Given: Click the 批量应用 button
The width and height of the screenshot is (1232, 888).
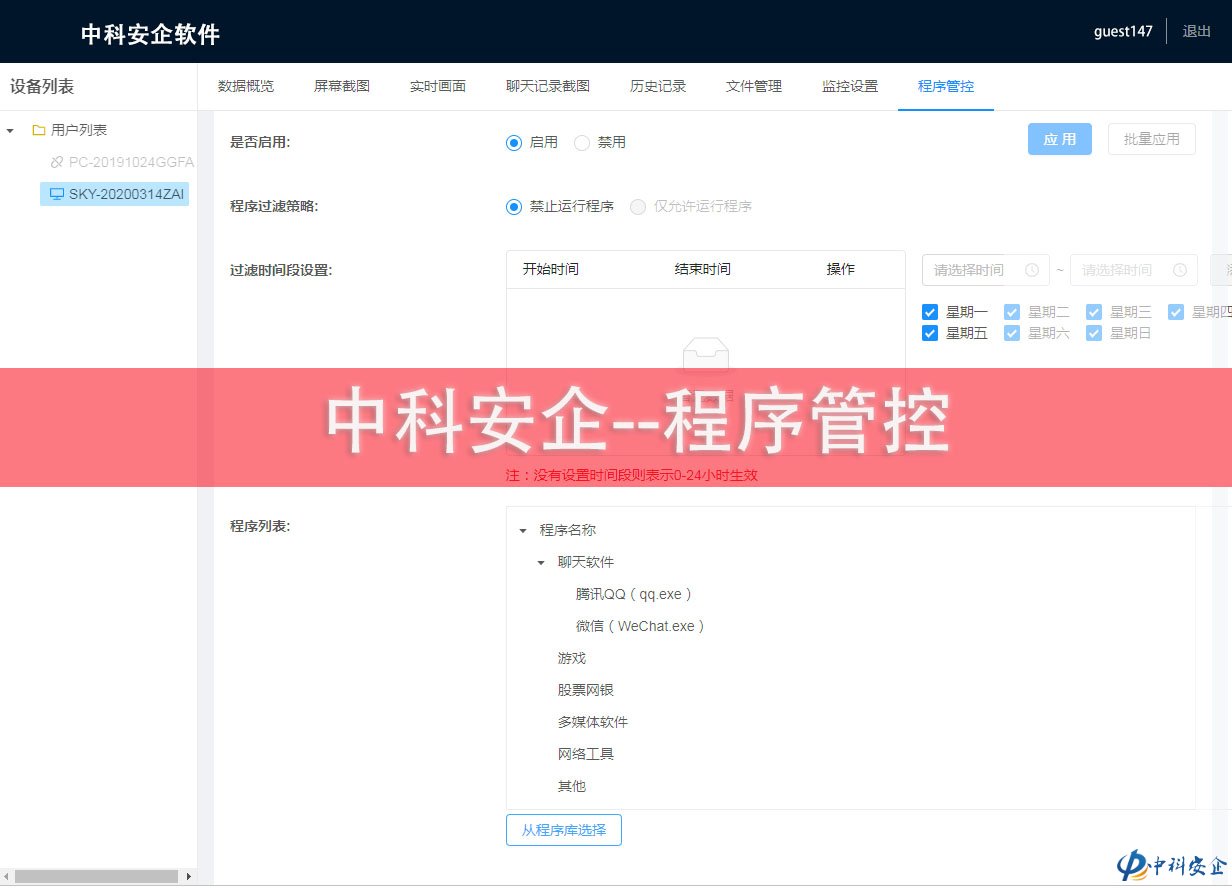Looking at the screenshot, I should (1152, 139).
